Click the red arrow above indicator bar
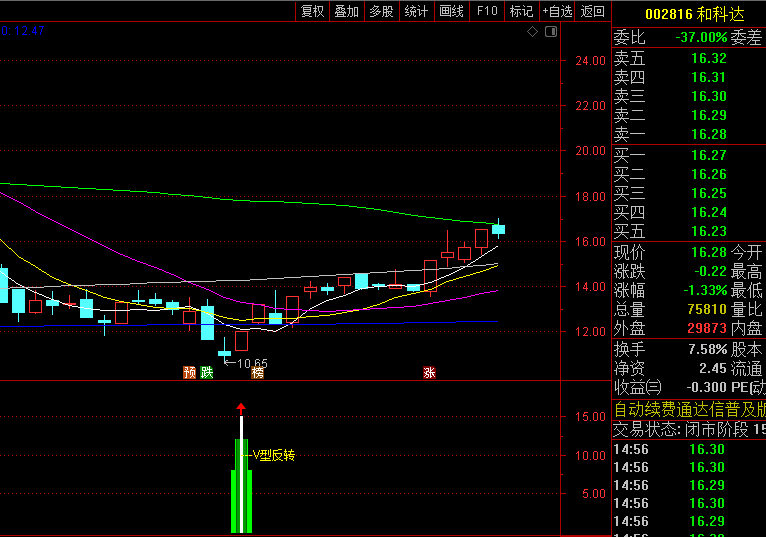 click(x=241, y=409)
